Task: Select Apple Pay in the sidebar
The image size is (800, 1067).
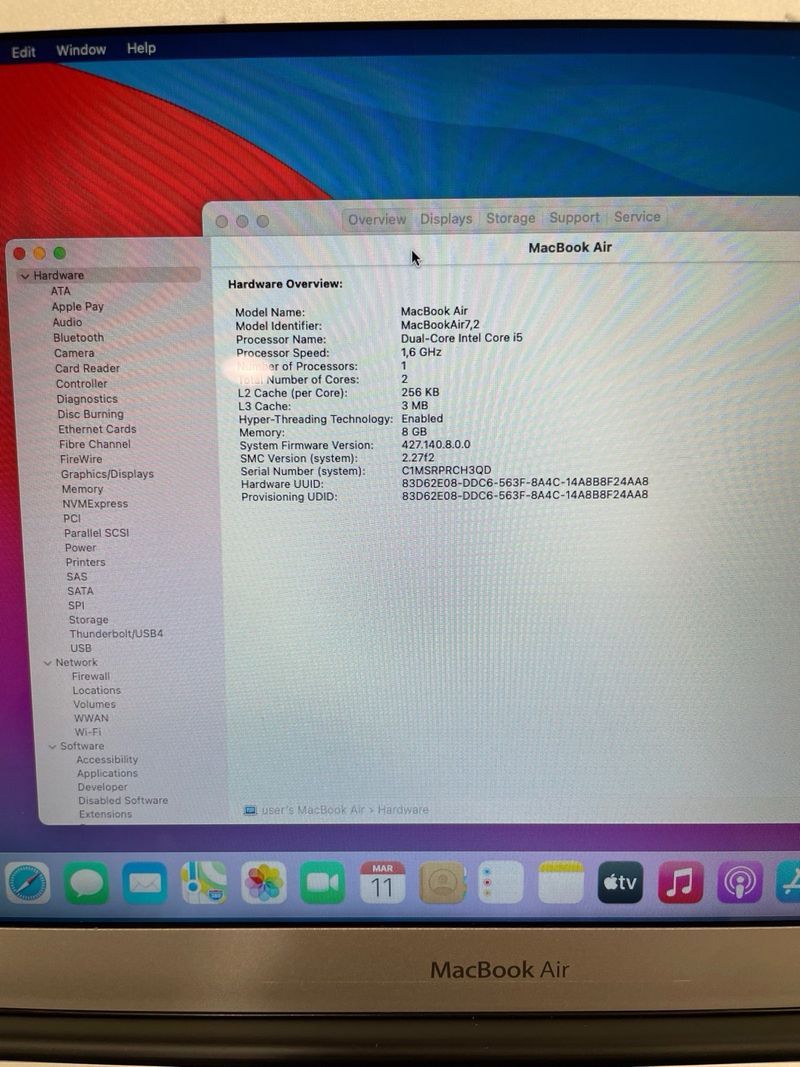Action: pos(78,306)
